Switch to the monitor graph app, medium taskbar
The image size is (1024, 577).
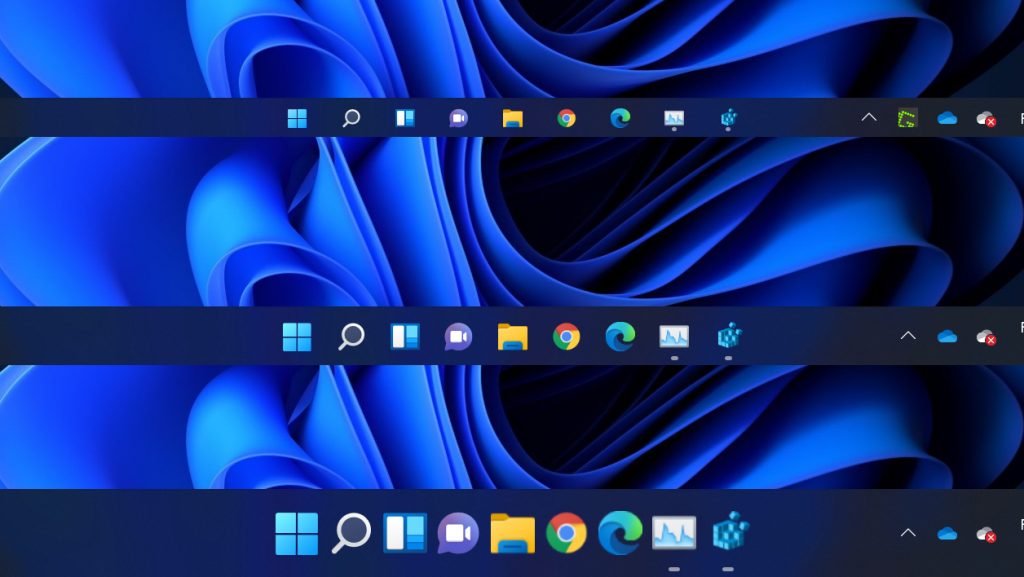click(674, 336)
